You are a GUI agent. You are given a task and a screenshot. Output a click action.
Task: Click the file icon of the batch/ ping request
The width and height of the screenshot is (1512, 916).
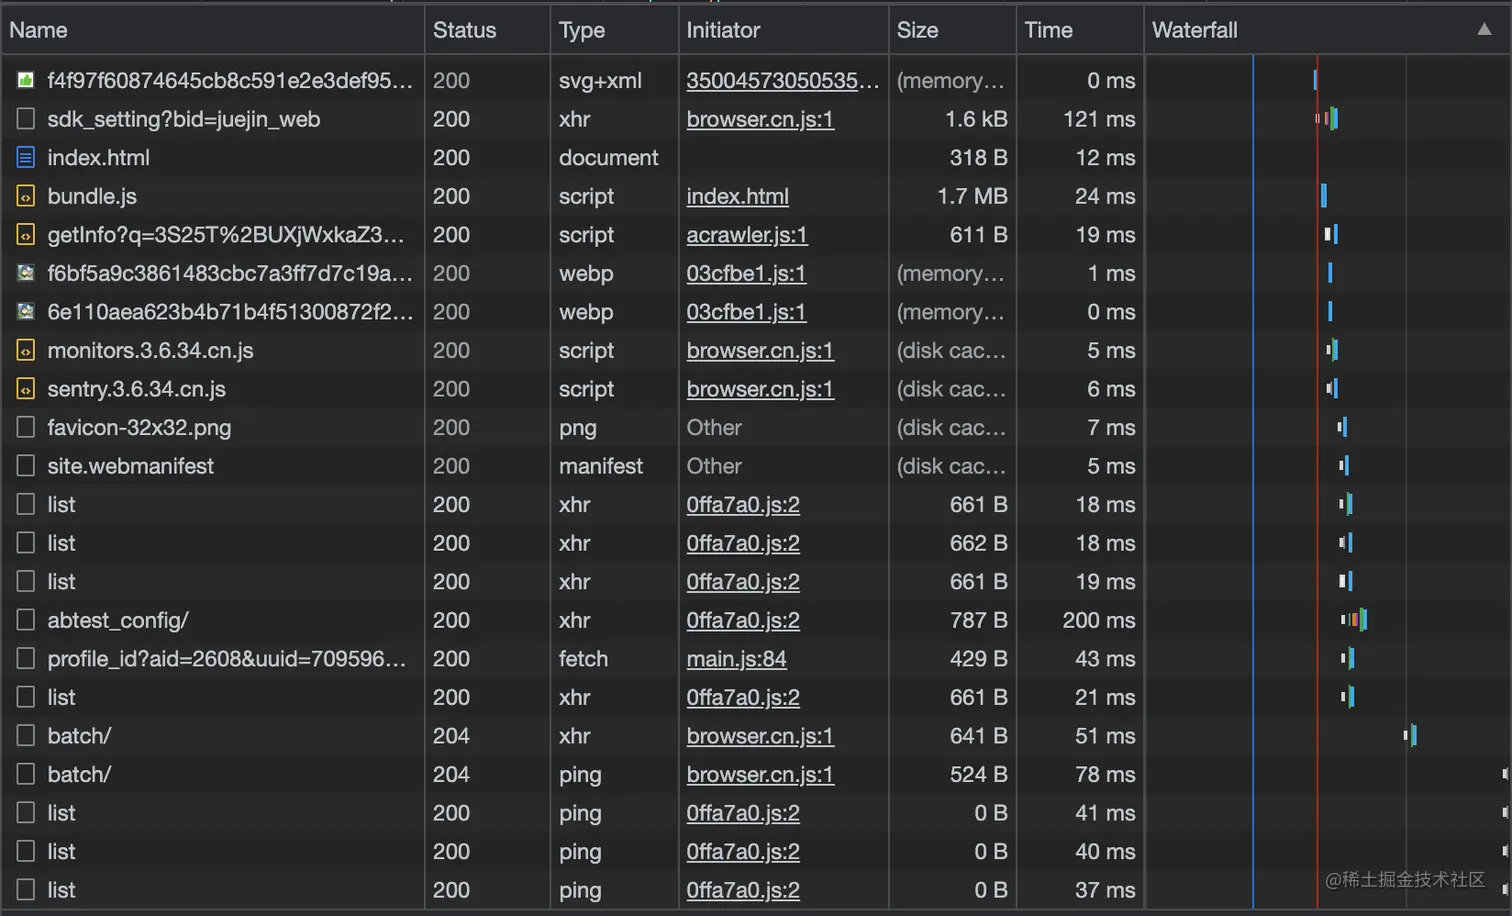[x=26, y=774]
